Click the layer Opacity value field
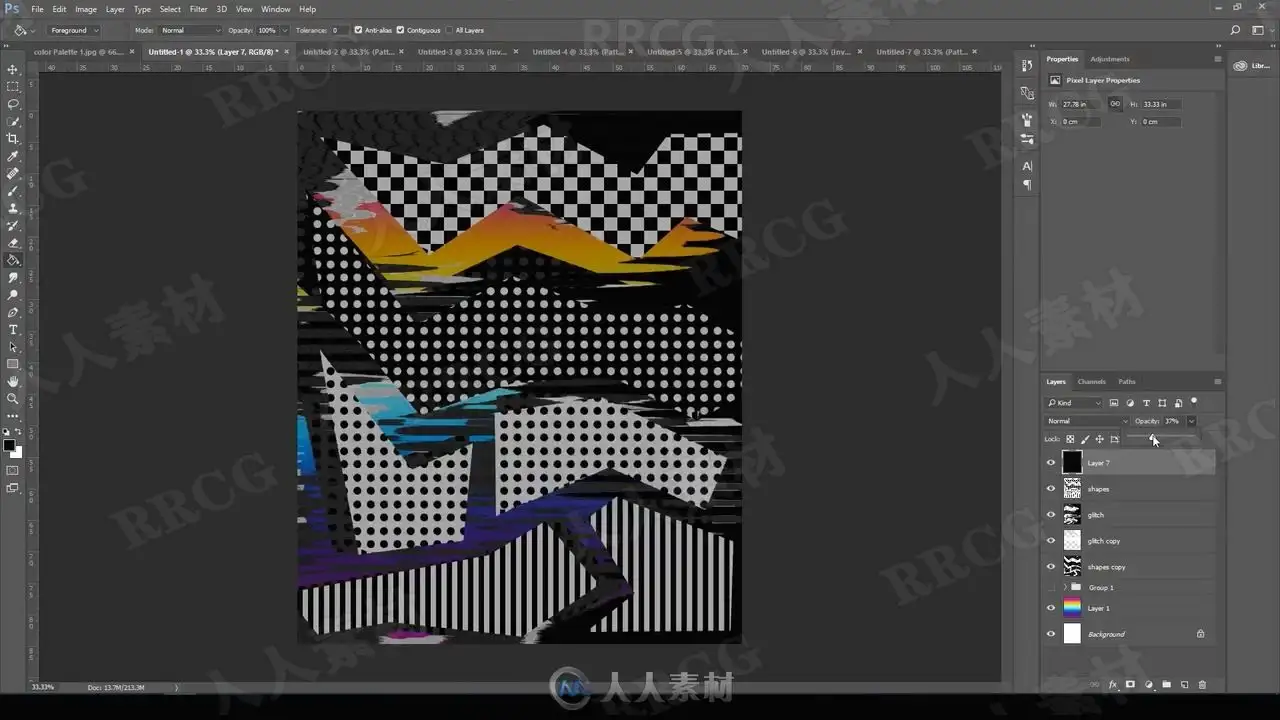This screenshot has width=1280, height=720. (1173, 421)
